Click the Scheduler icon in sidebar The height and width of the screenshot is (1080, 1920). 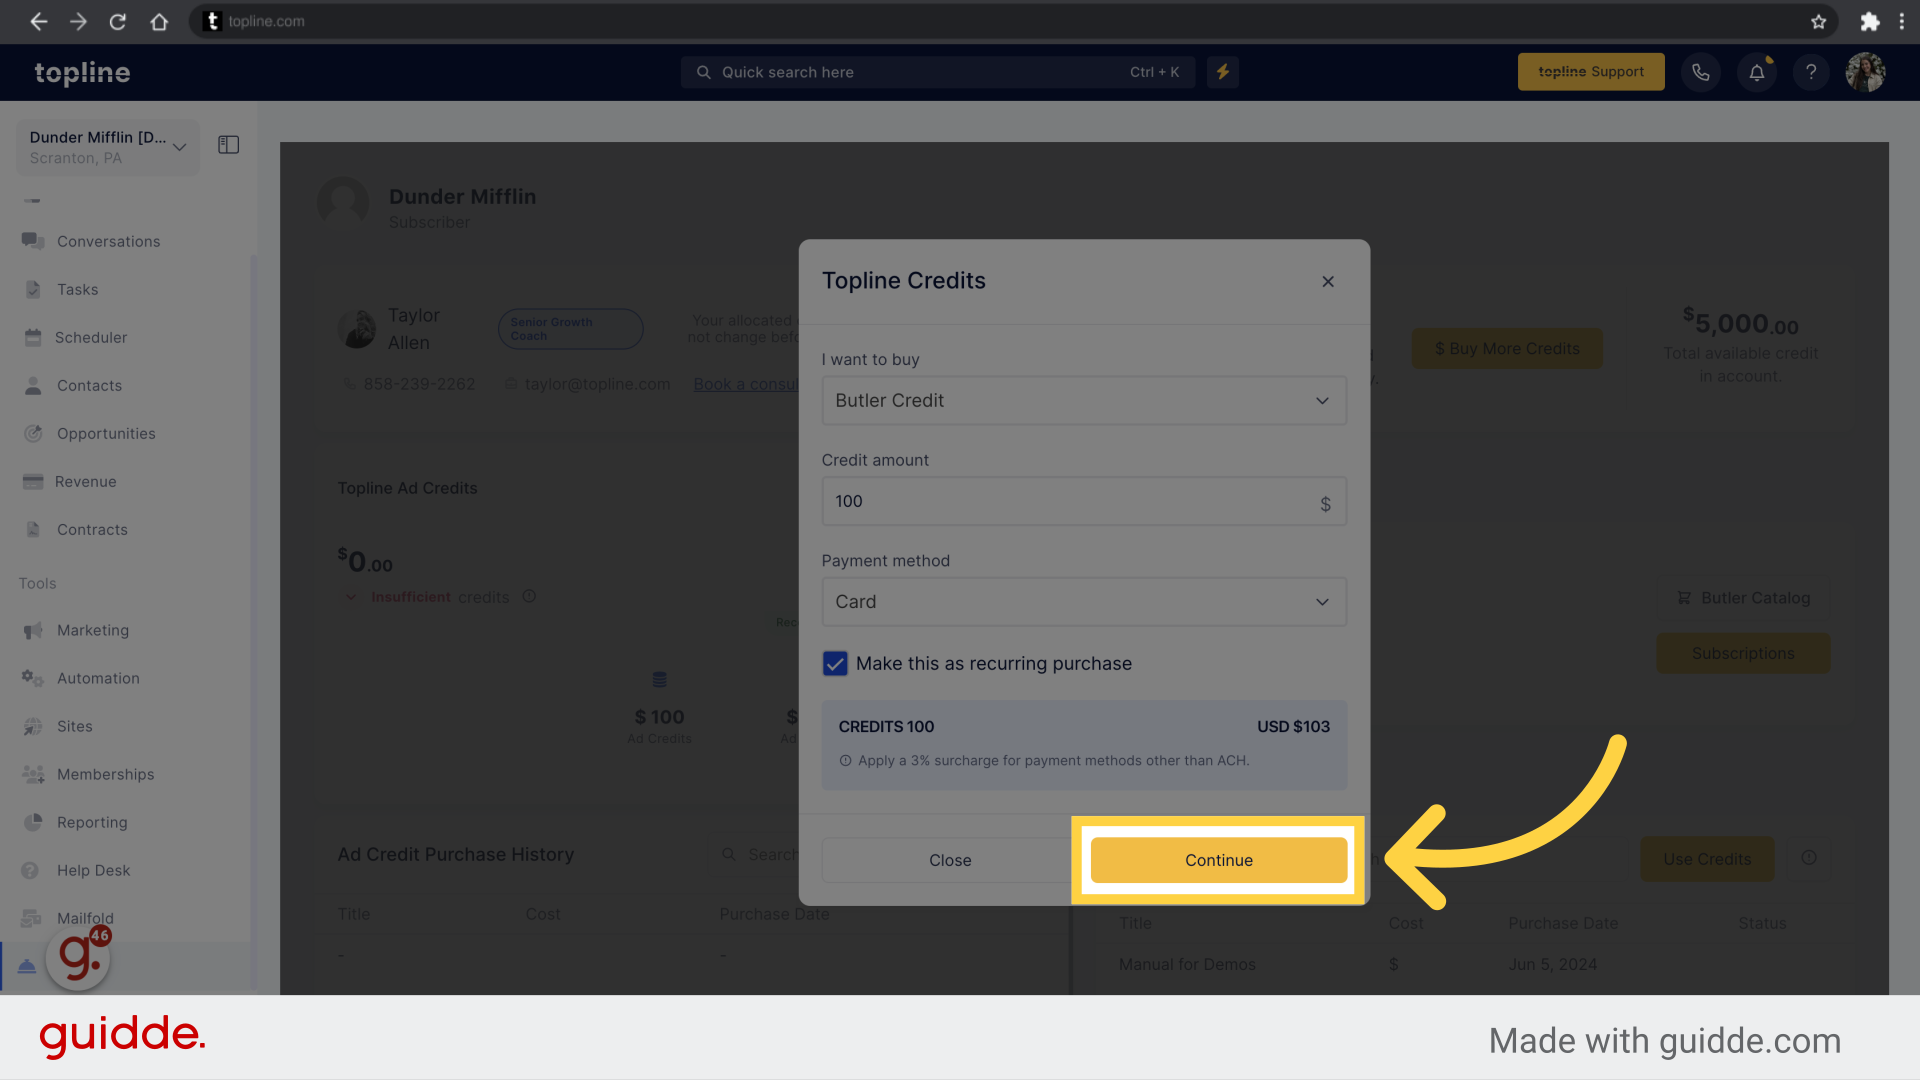pos(33,336)
